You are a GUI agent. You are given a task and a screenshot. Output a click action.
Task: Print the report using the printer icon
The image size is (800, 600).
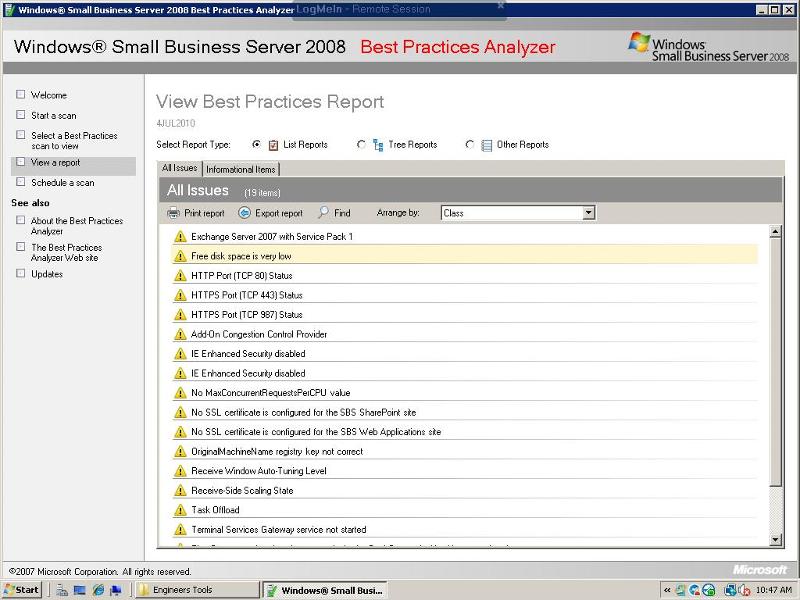(x=173, y=213)
